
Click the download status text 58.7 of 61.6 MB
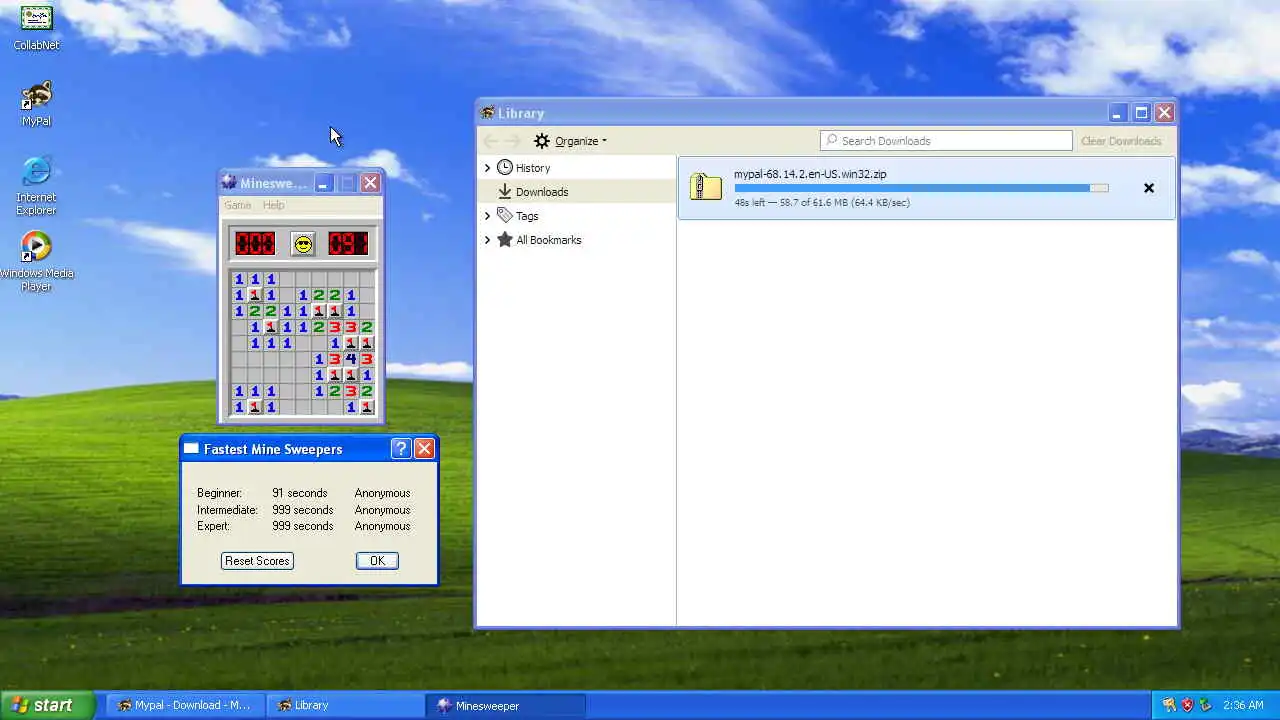click(822, 203)
